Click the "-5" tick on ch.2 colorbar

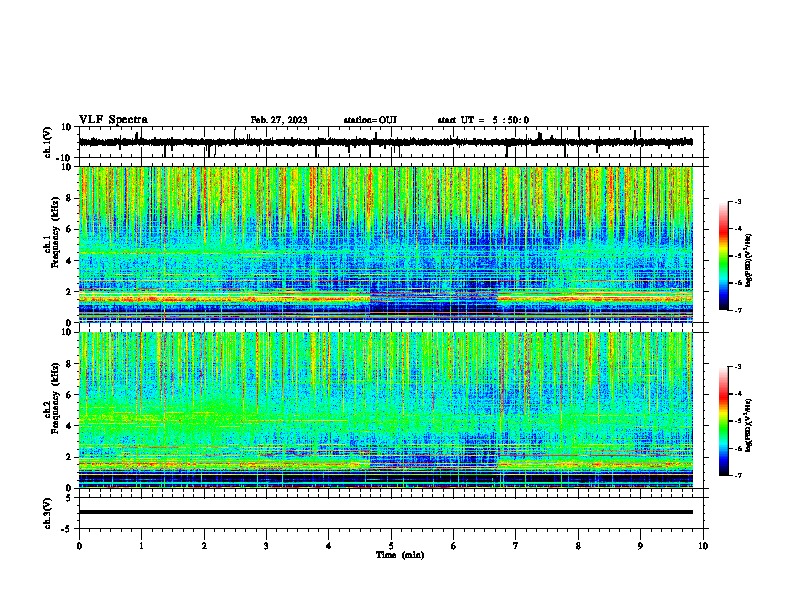click(x=737, y=421)
